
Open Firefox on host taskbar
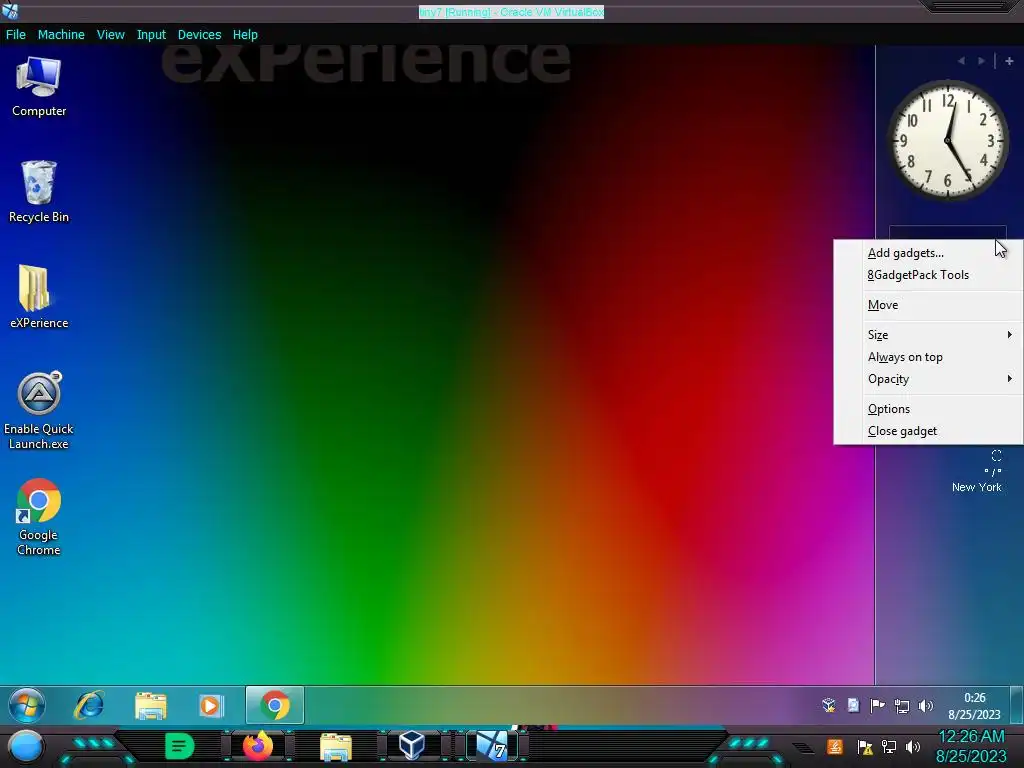(257, 746)
